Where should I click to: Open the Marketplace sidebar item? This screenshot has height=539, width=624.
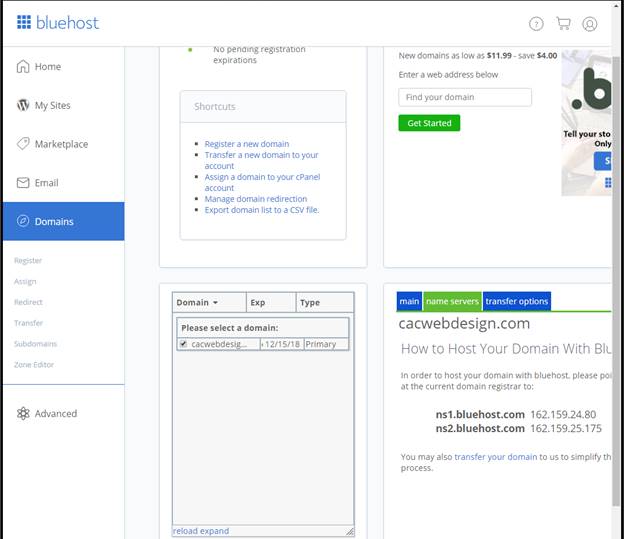64,144
